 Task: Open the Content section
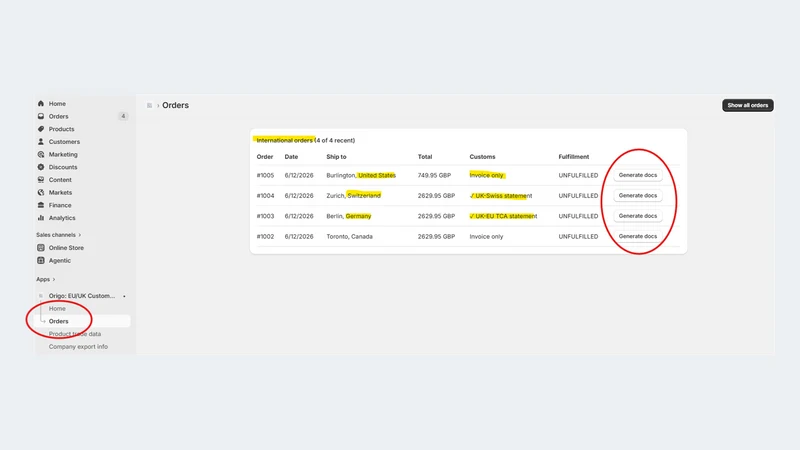60,180
